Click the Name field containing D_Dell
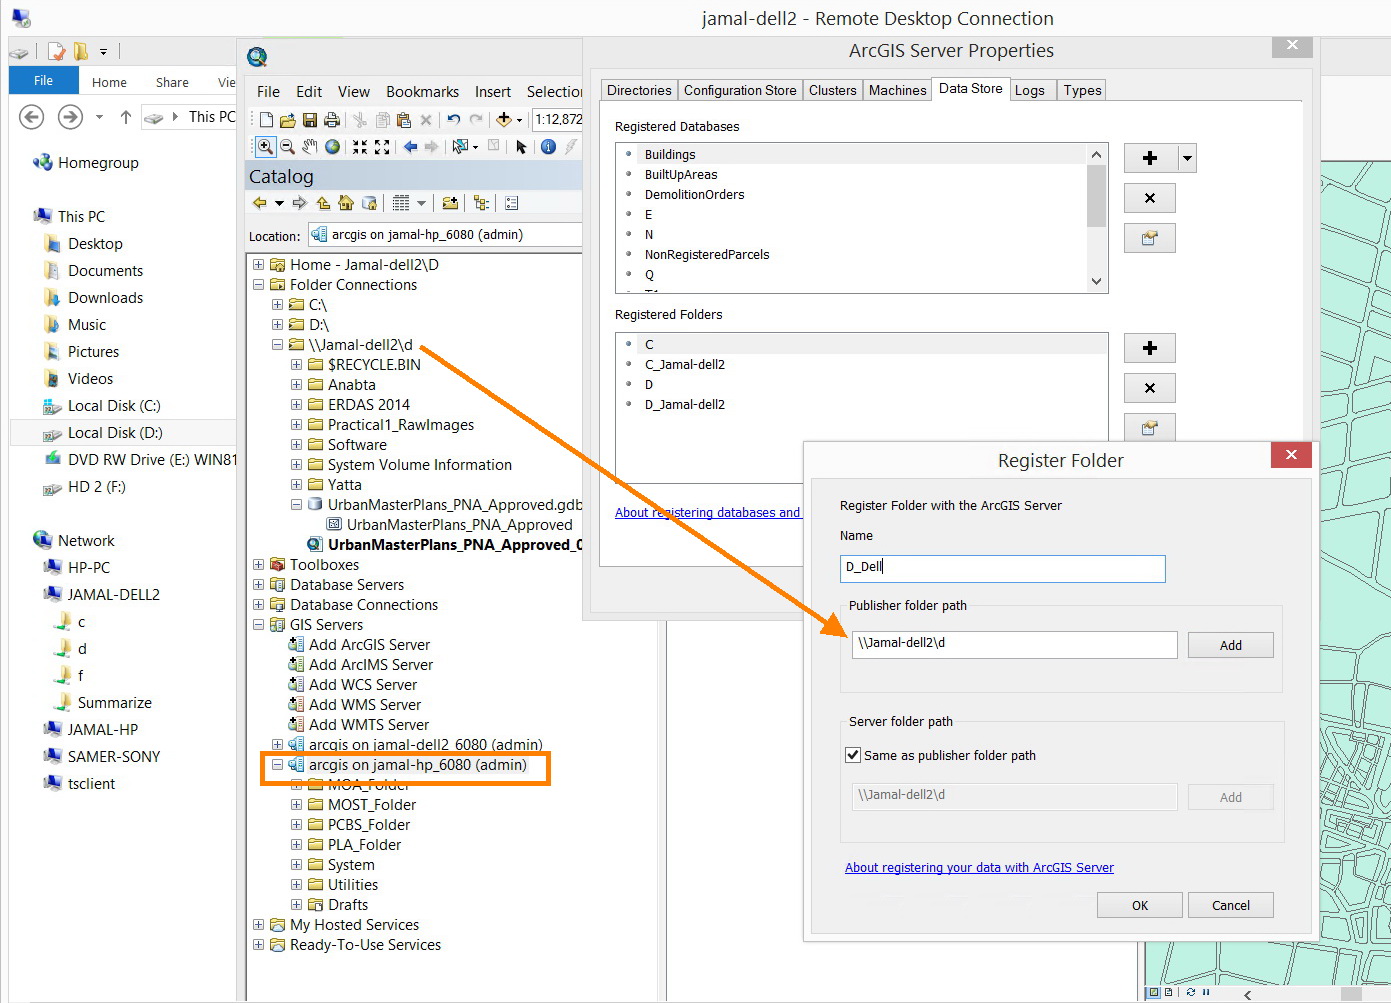The height and width of the screenshot is (1003, 1391). (x=1003, y=568)
